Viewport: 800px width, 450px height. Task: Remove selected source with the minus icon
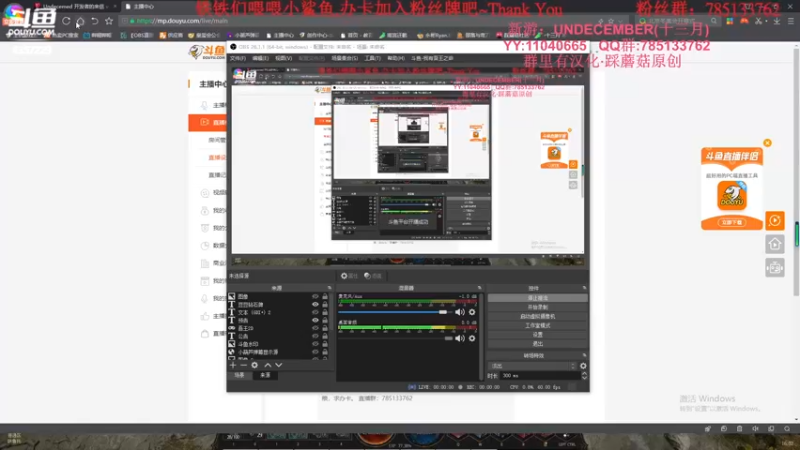[243, 365]
